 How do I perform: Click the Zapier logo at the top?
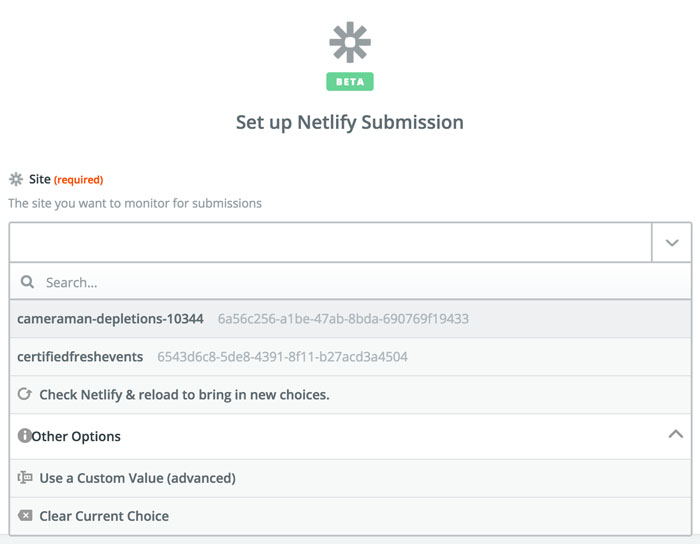[350, 42]
